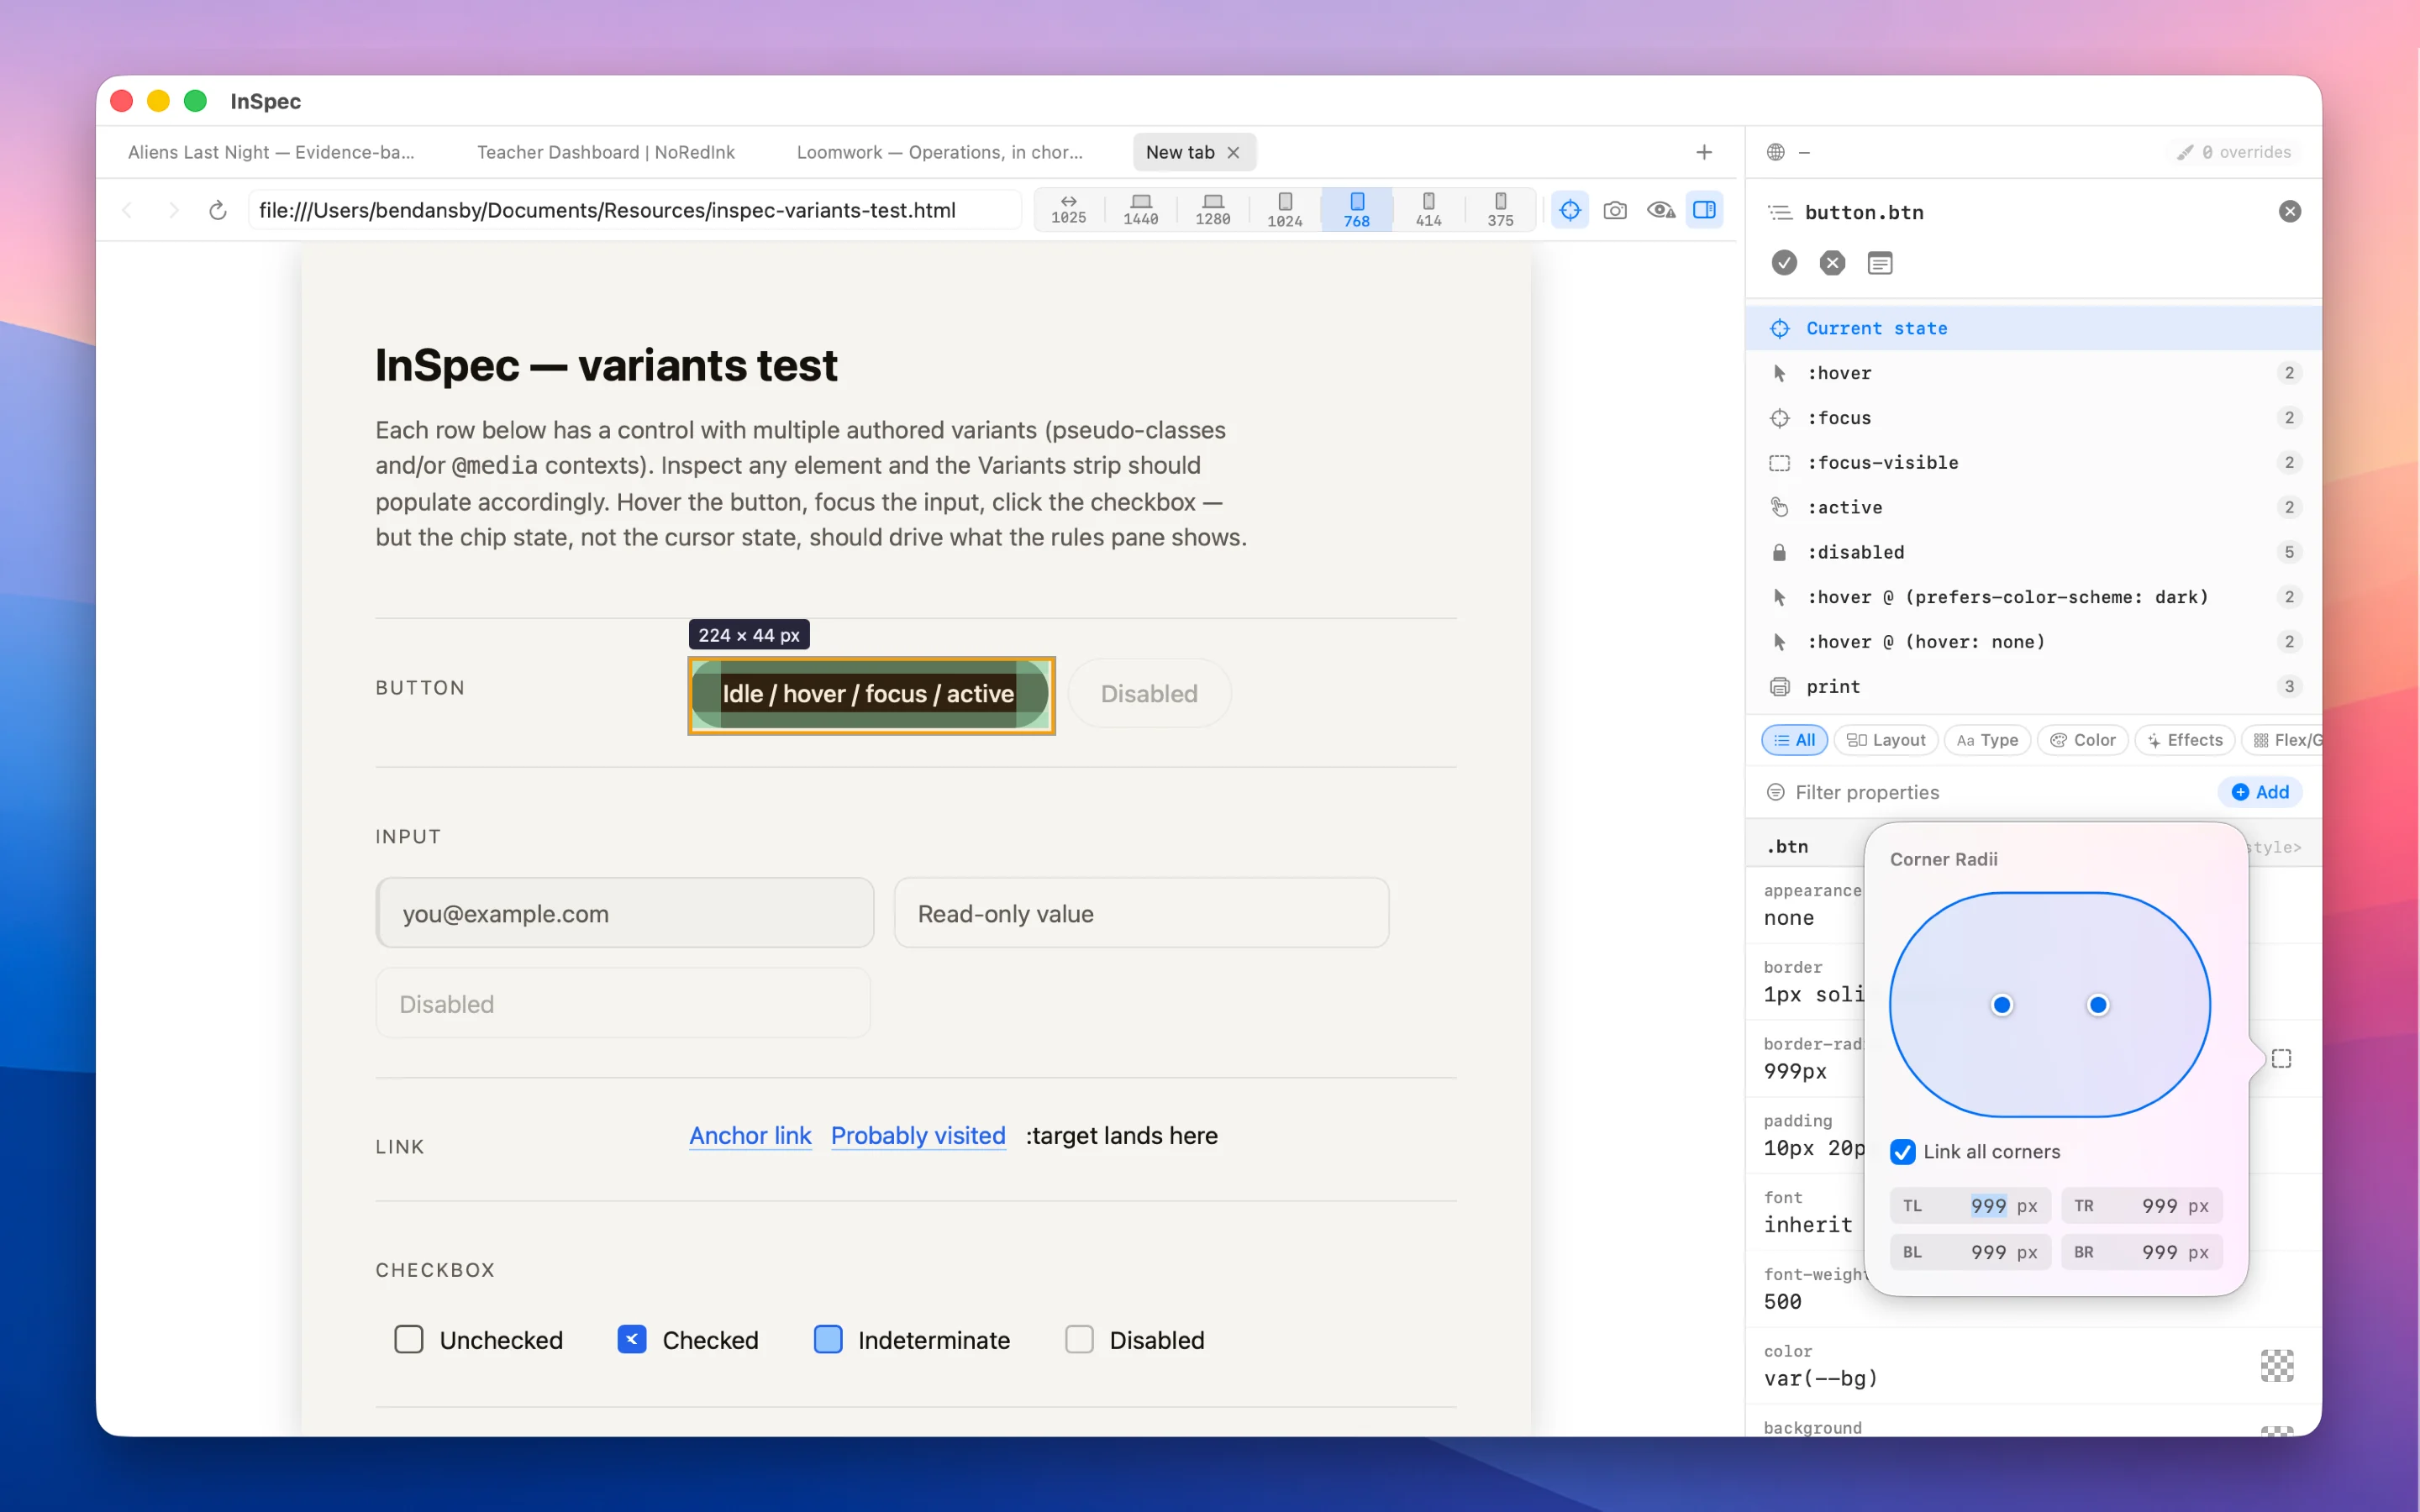Click the checkmark accept icon under button.btn
This screenshot has height=1512, width=2420.
pos(1784,263)
